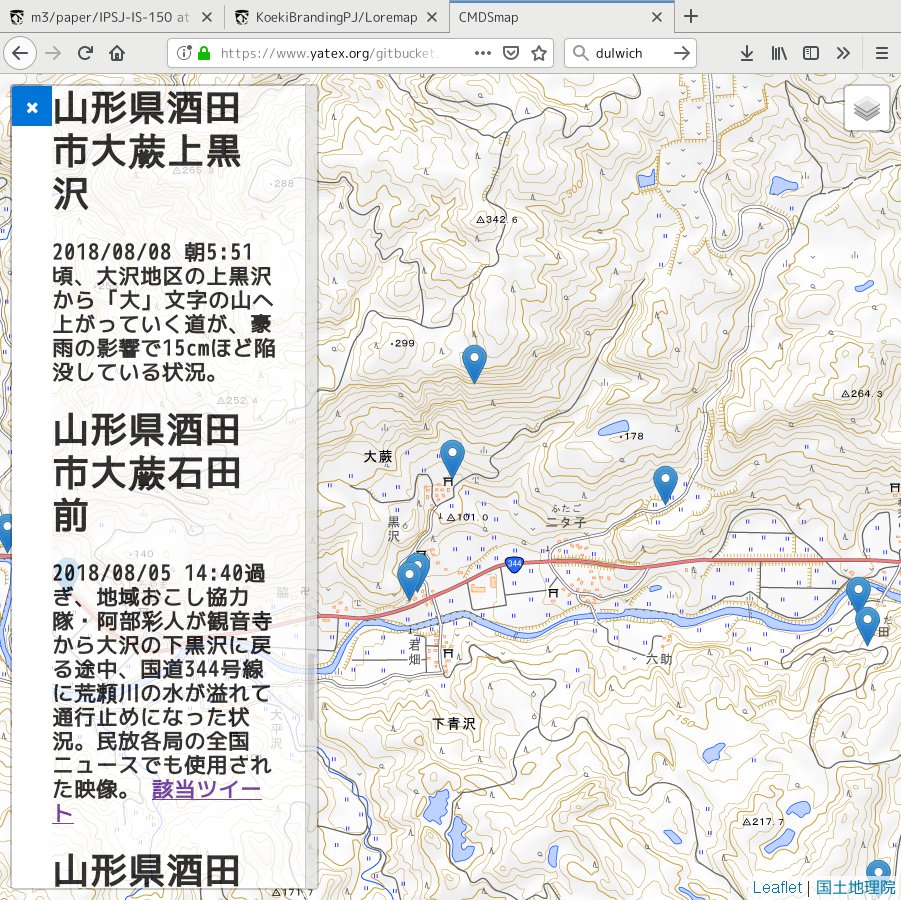This screenshot has height=900, width=901.
Task: Reload the current page
Action: 86,54
